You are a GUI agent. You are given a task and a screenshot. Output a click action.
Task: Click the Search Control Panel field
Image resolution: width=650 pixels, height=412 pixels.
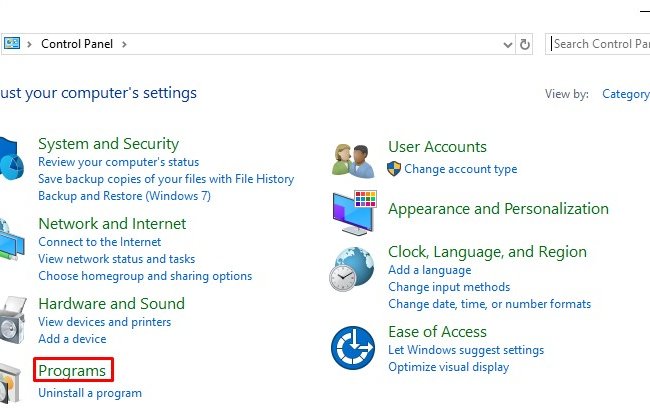click(598, 44)
